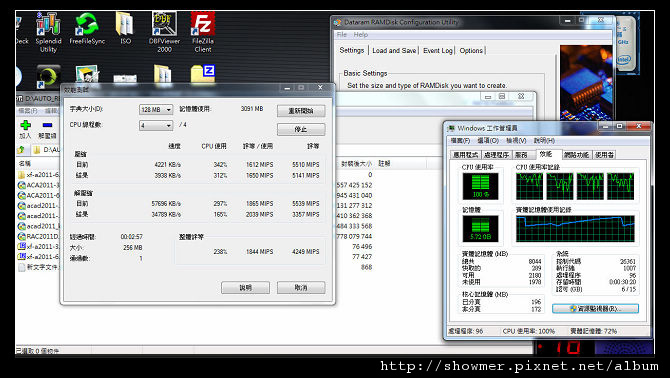
Task: Click the D:\AU address path field in 7-Zip
Action: pos(46,149)
